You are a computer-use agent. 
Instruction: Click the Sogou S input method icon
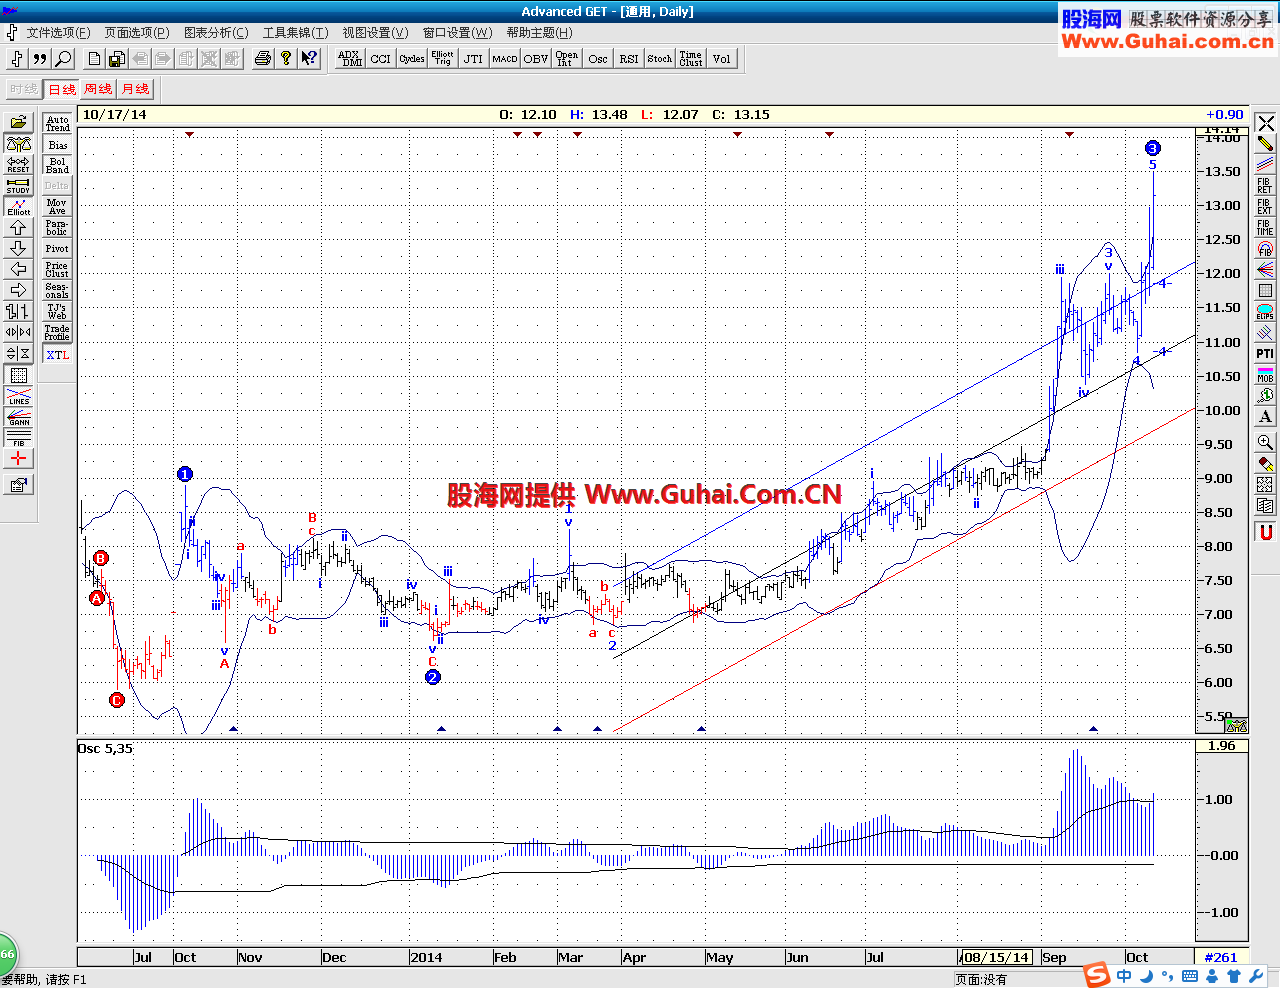click(1098, 974)
